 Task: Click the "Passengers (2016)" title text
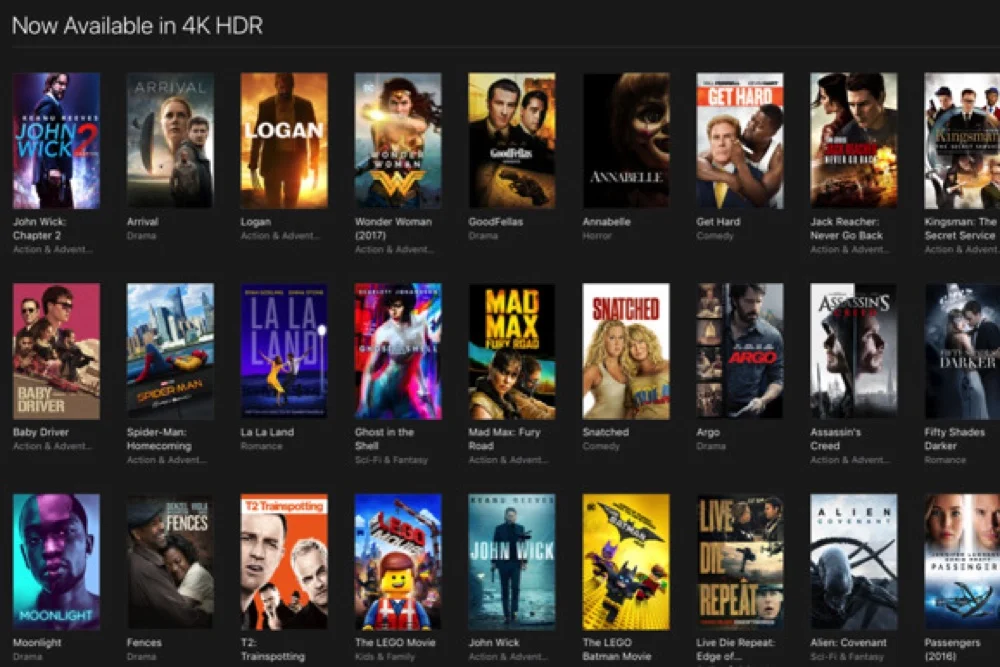(x=952, y=649)
